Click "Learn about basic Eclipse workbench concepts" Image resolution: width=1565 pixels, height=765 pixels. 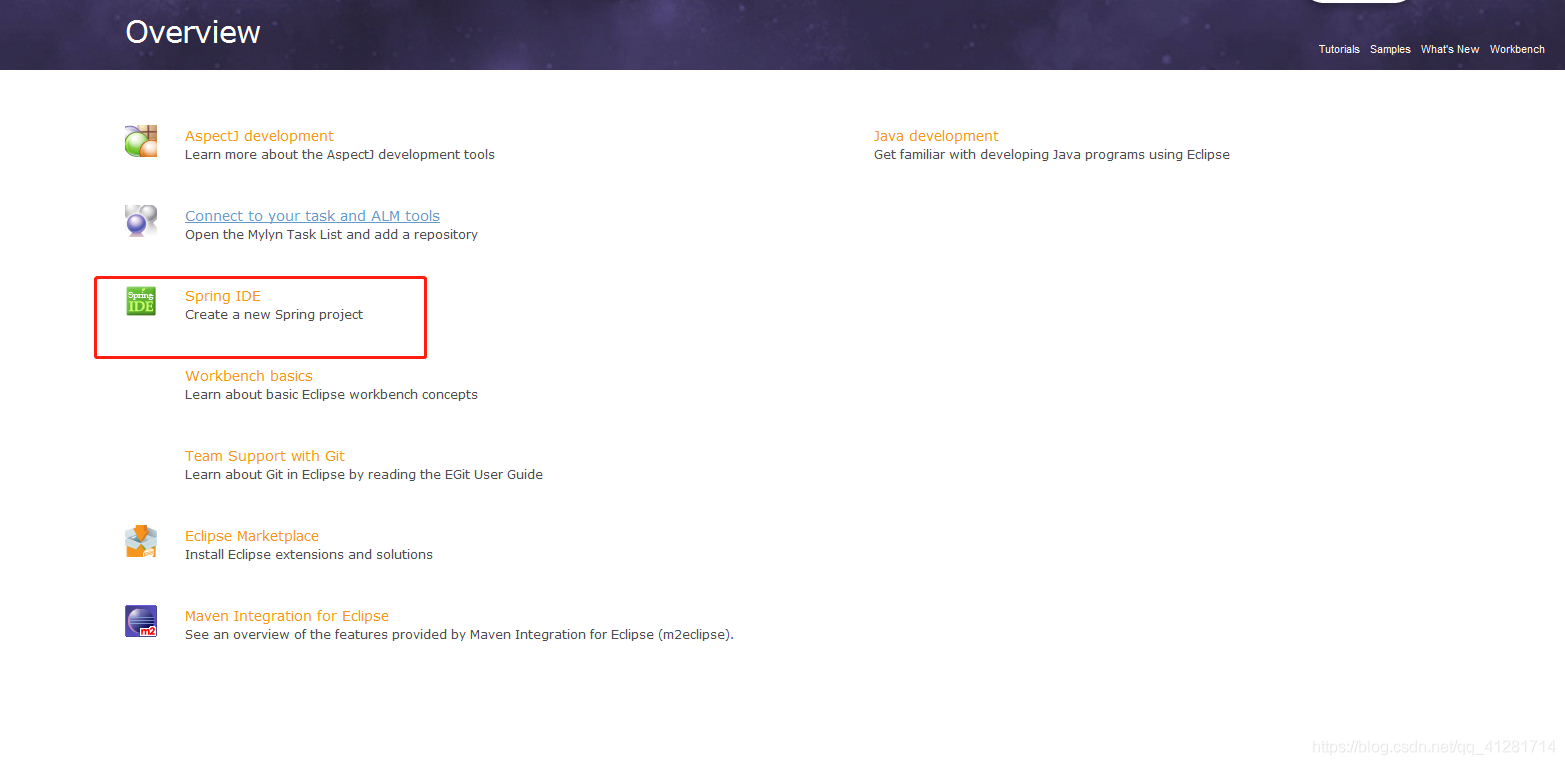331,395
